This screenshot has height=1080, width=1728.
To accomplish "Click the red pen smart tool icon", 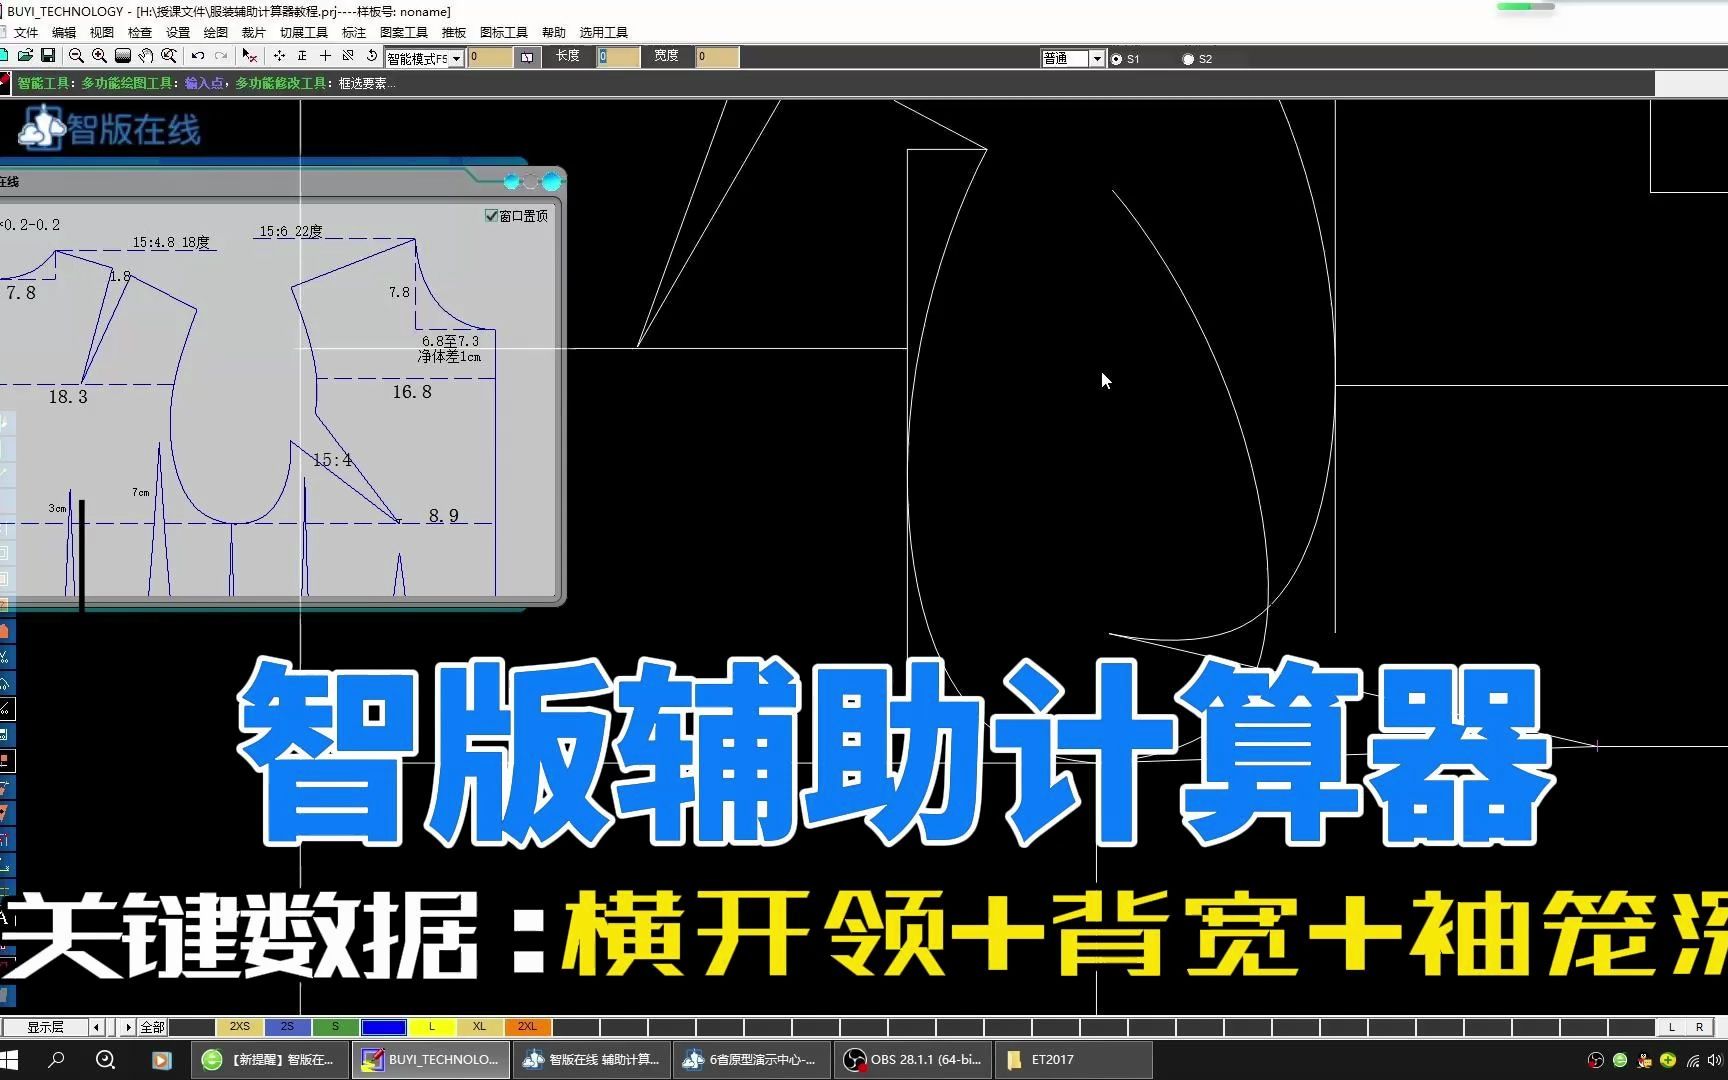I will (x=5, y=83).
